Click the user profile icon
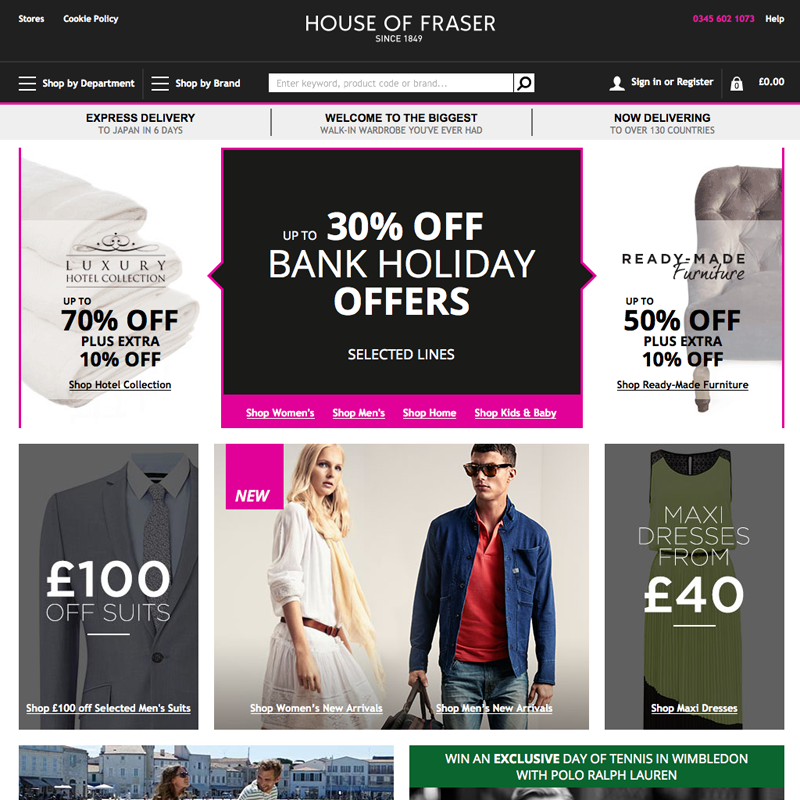 (x=617, y=83)
